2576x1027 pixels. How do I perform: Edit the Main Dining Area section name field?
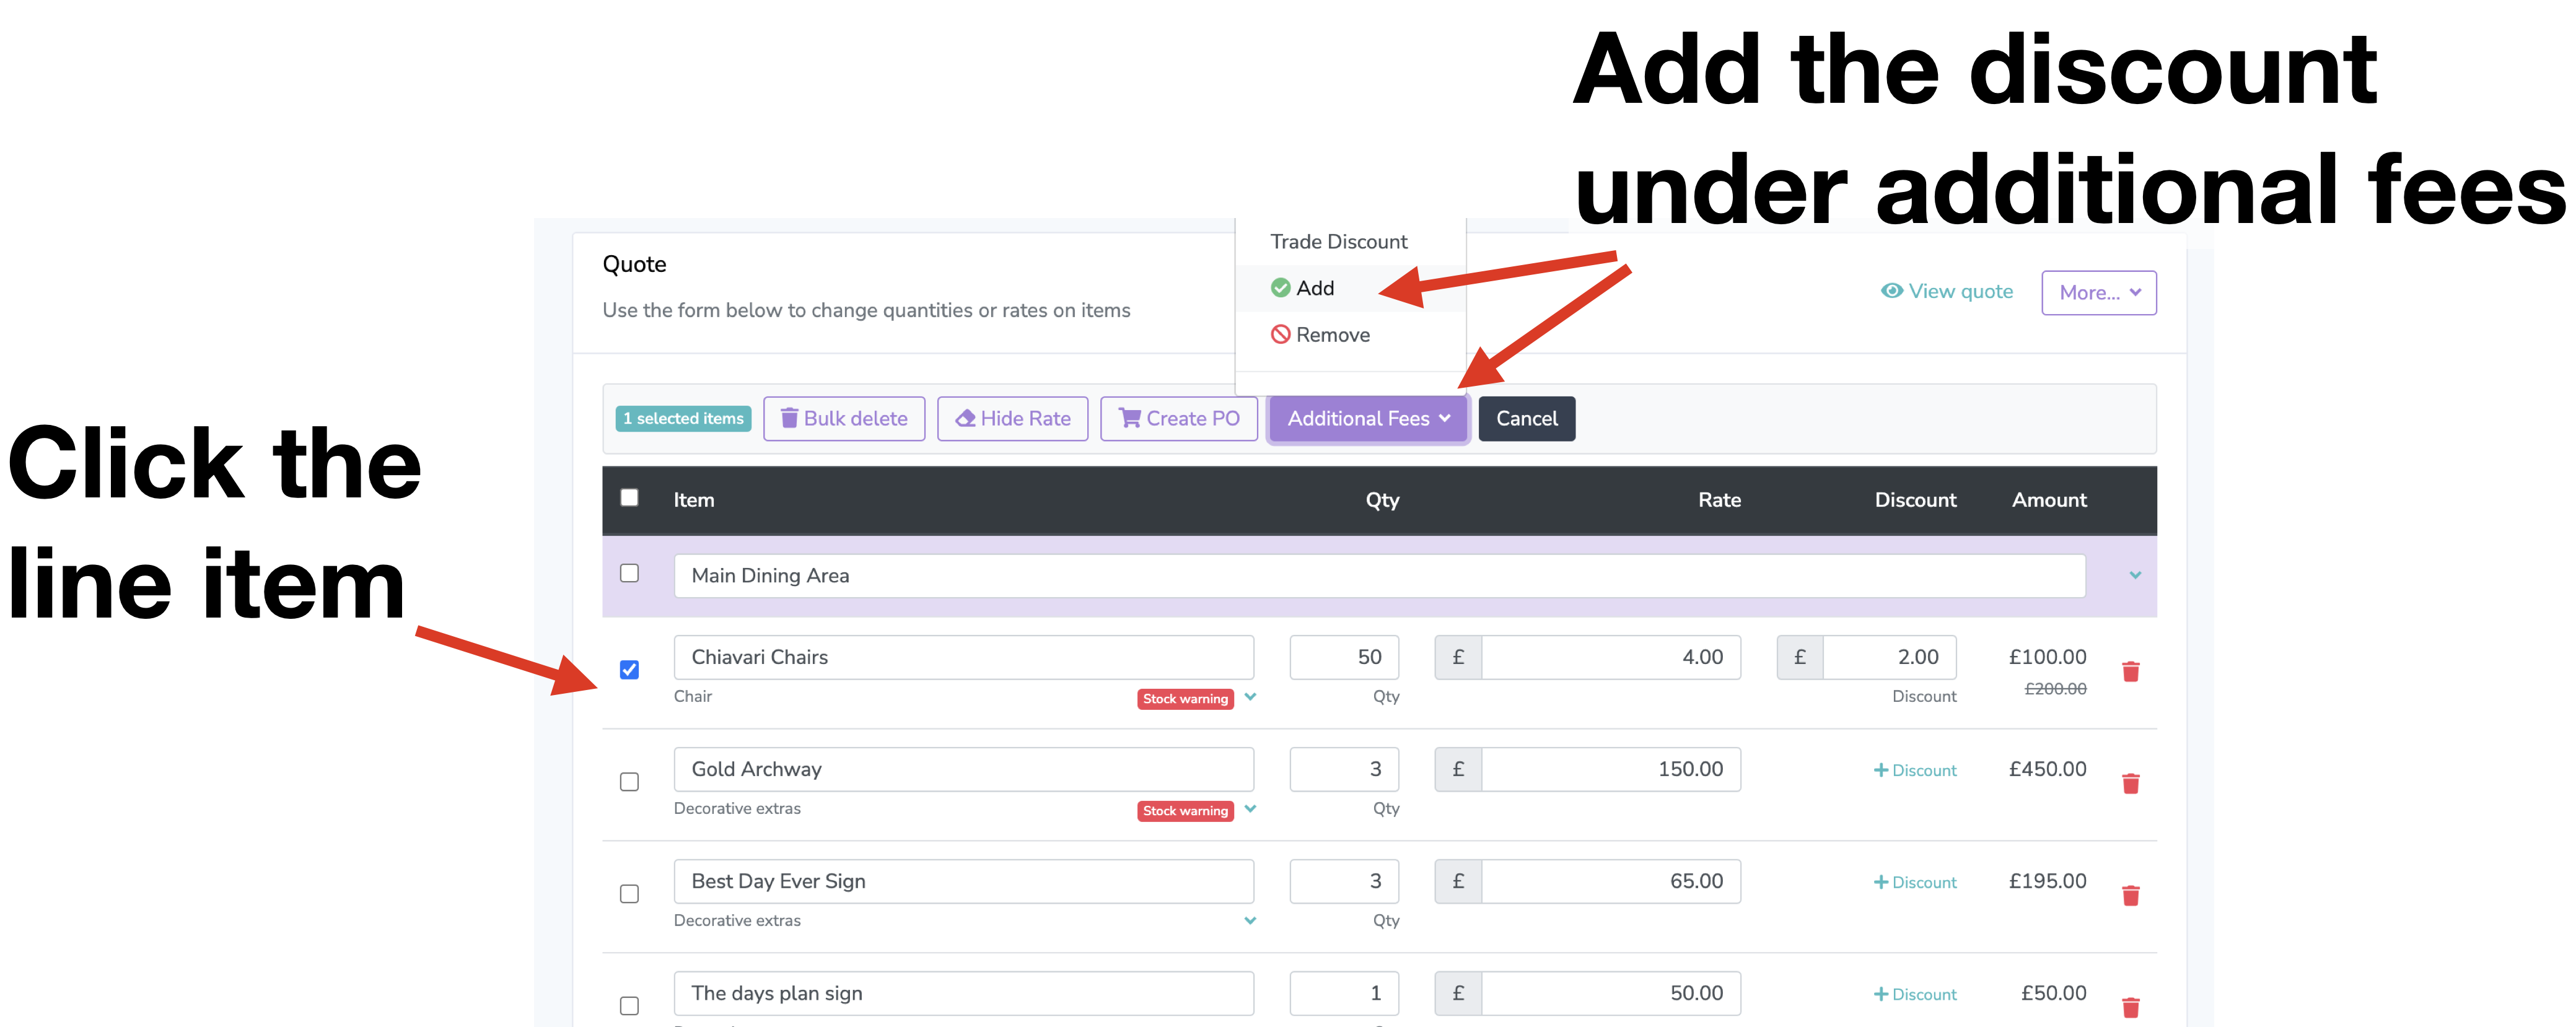tap(1379, 576)
